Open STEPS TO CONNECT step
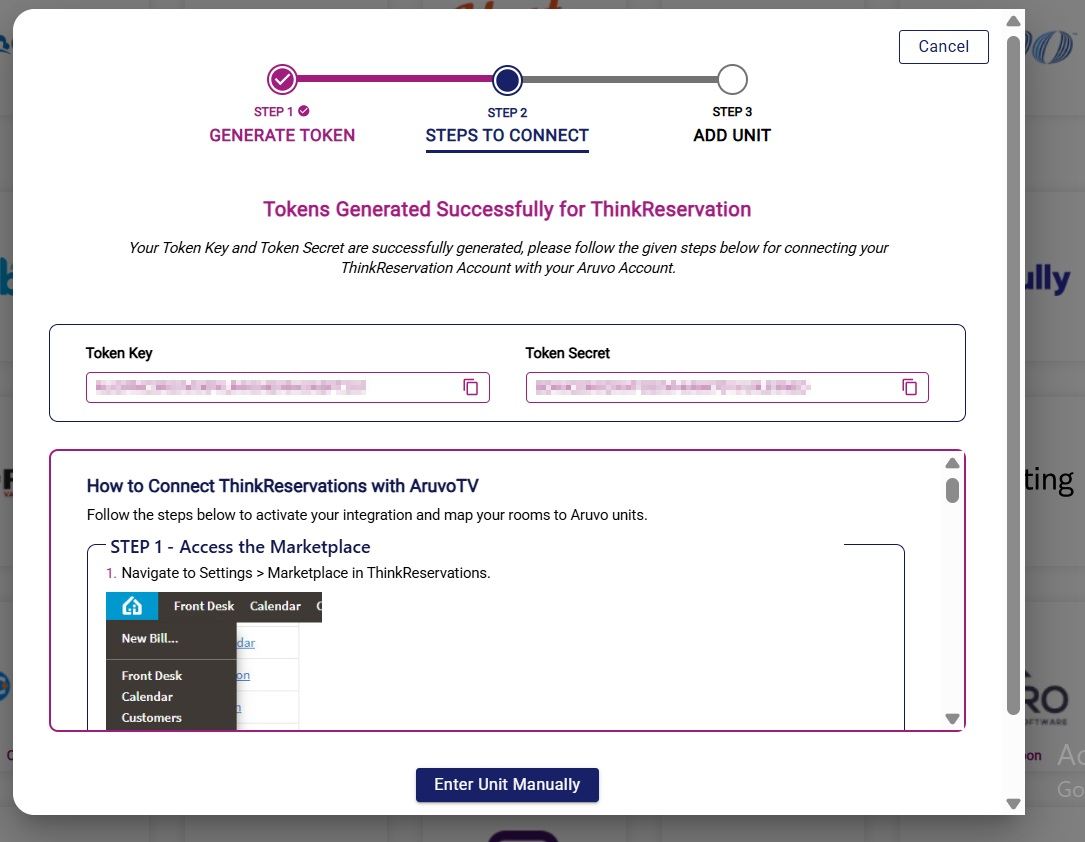The image size is (1085, 842). 507,136
